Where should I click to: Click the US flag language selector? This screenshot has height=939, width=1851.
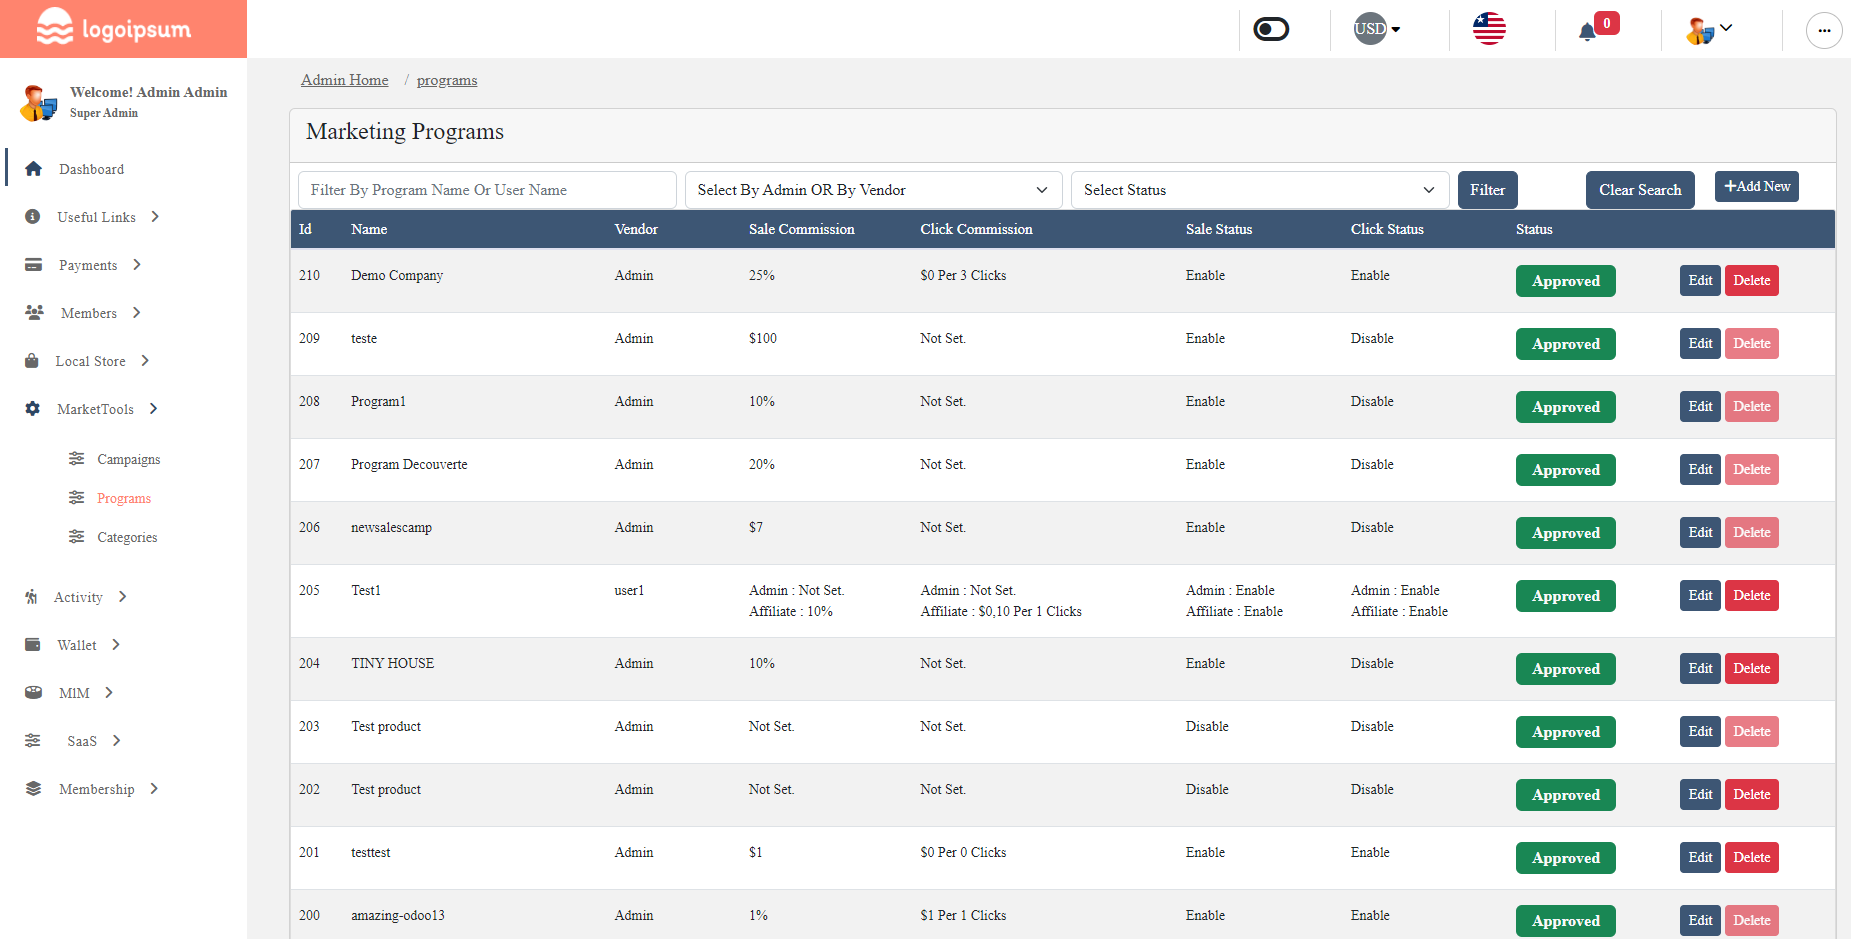click(x=1489, y=29)
